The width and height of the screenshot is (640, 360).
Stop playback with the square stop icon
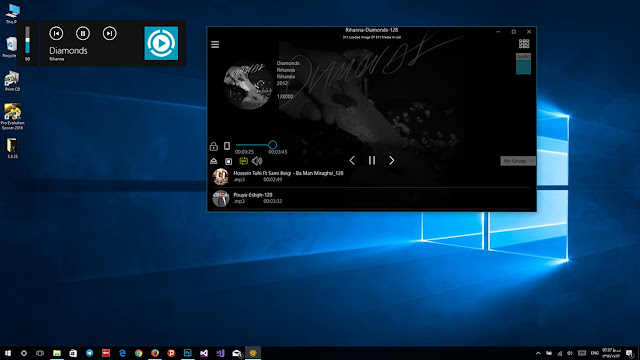(x=229, y=161)
